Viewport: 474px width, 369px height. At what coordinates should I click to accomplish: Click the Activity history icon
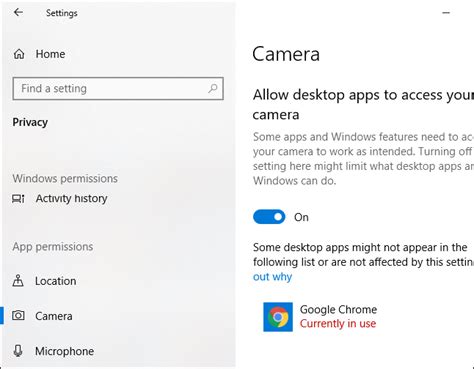18,199
